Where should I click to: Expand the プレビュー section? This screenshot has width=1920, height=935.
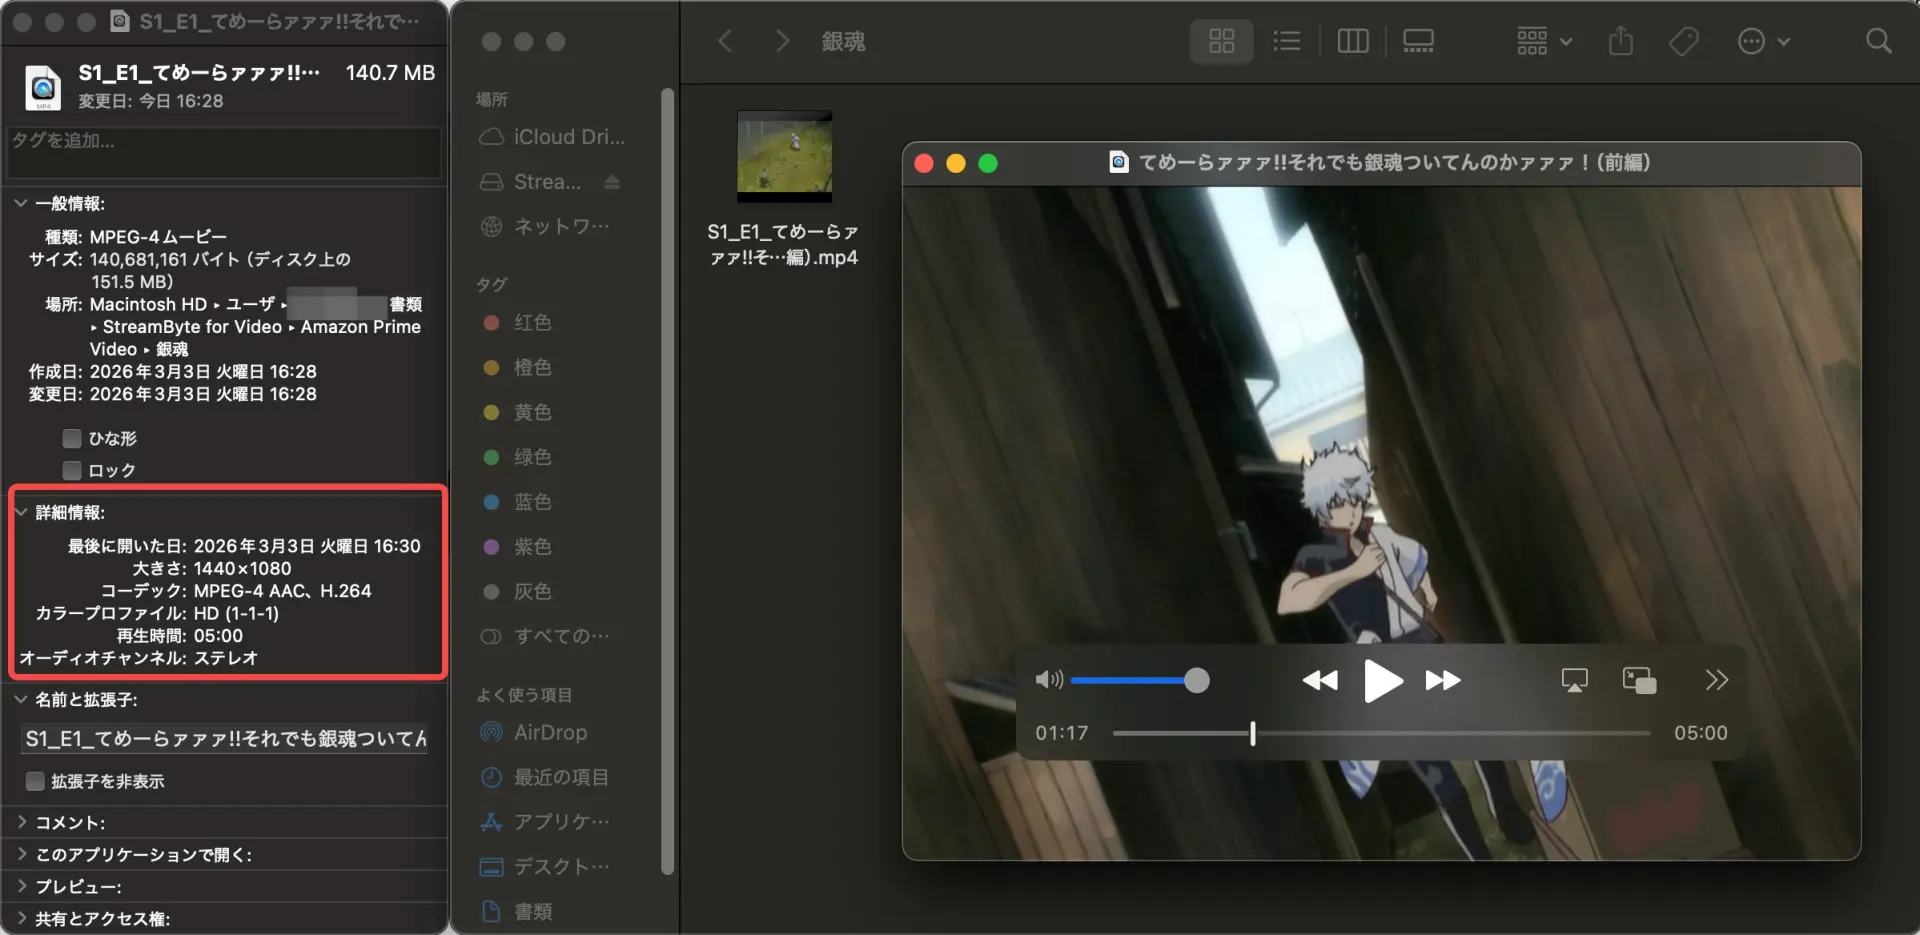tap(21, 886)
